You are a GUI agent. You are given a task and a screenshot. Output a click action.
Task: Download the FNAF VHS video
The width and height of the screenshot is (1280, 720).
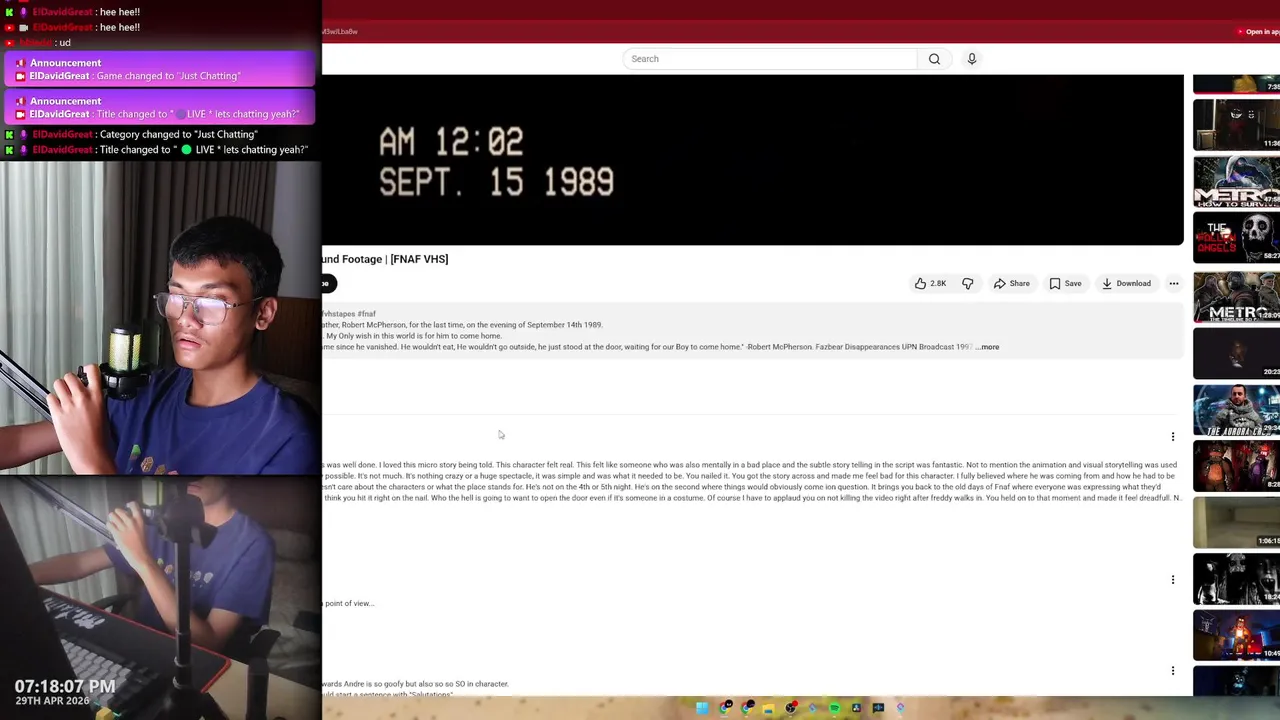pos(1126,284)
